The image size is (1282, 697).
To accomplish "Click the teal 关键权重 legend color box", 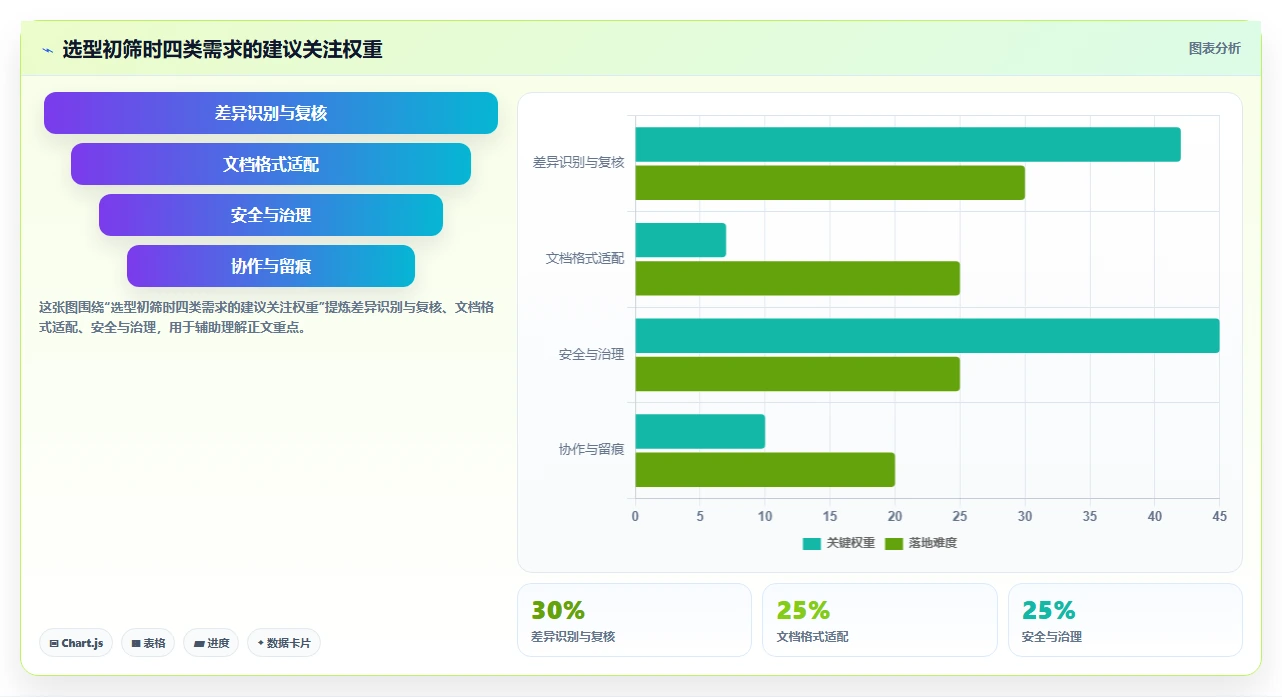I will click(x=812, y=543).
